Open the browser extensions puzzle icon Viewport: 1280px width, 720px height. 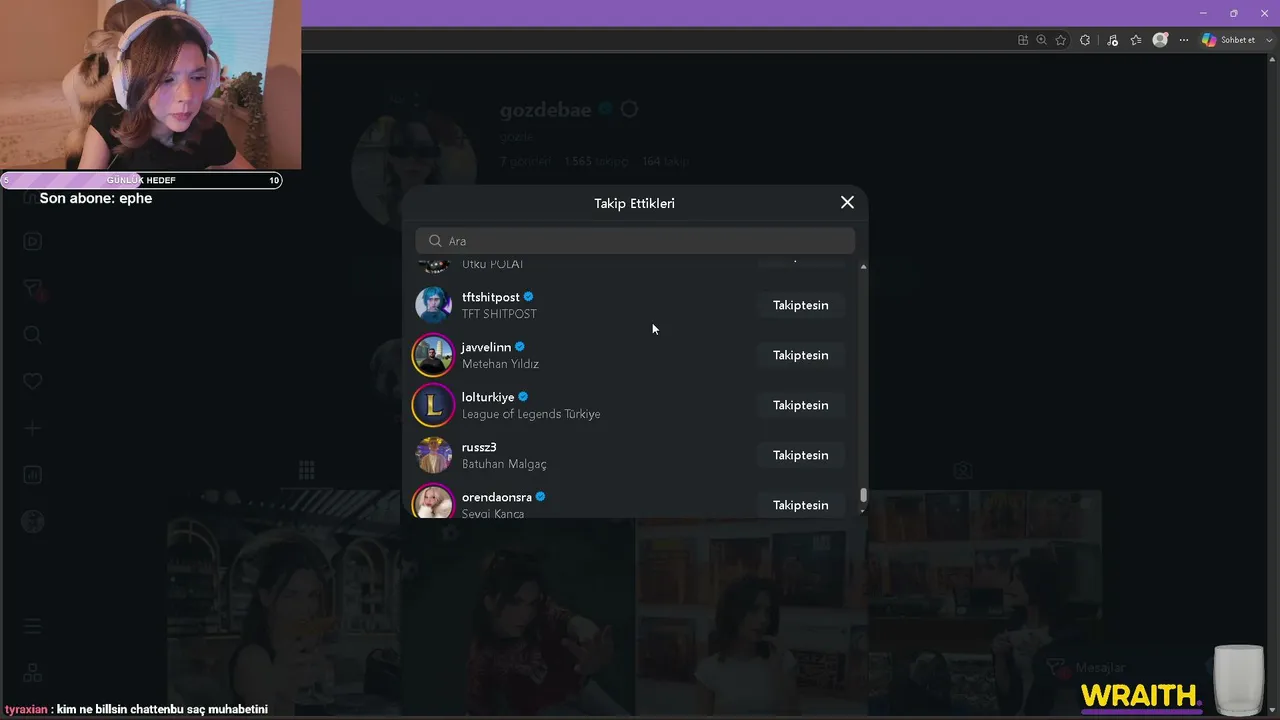[x=1085, y=40]
